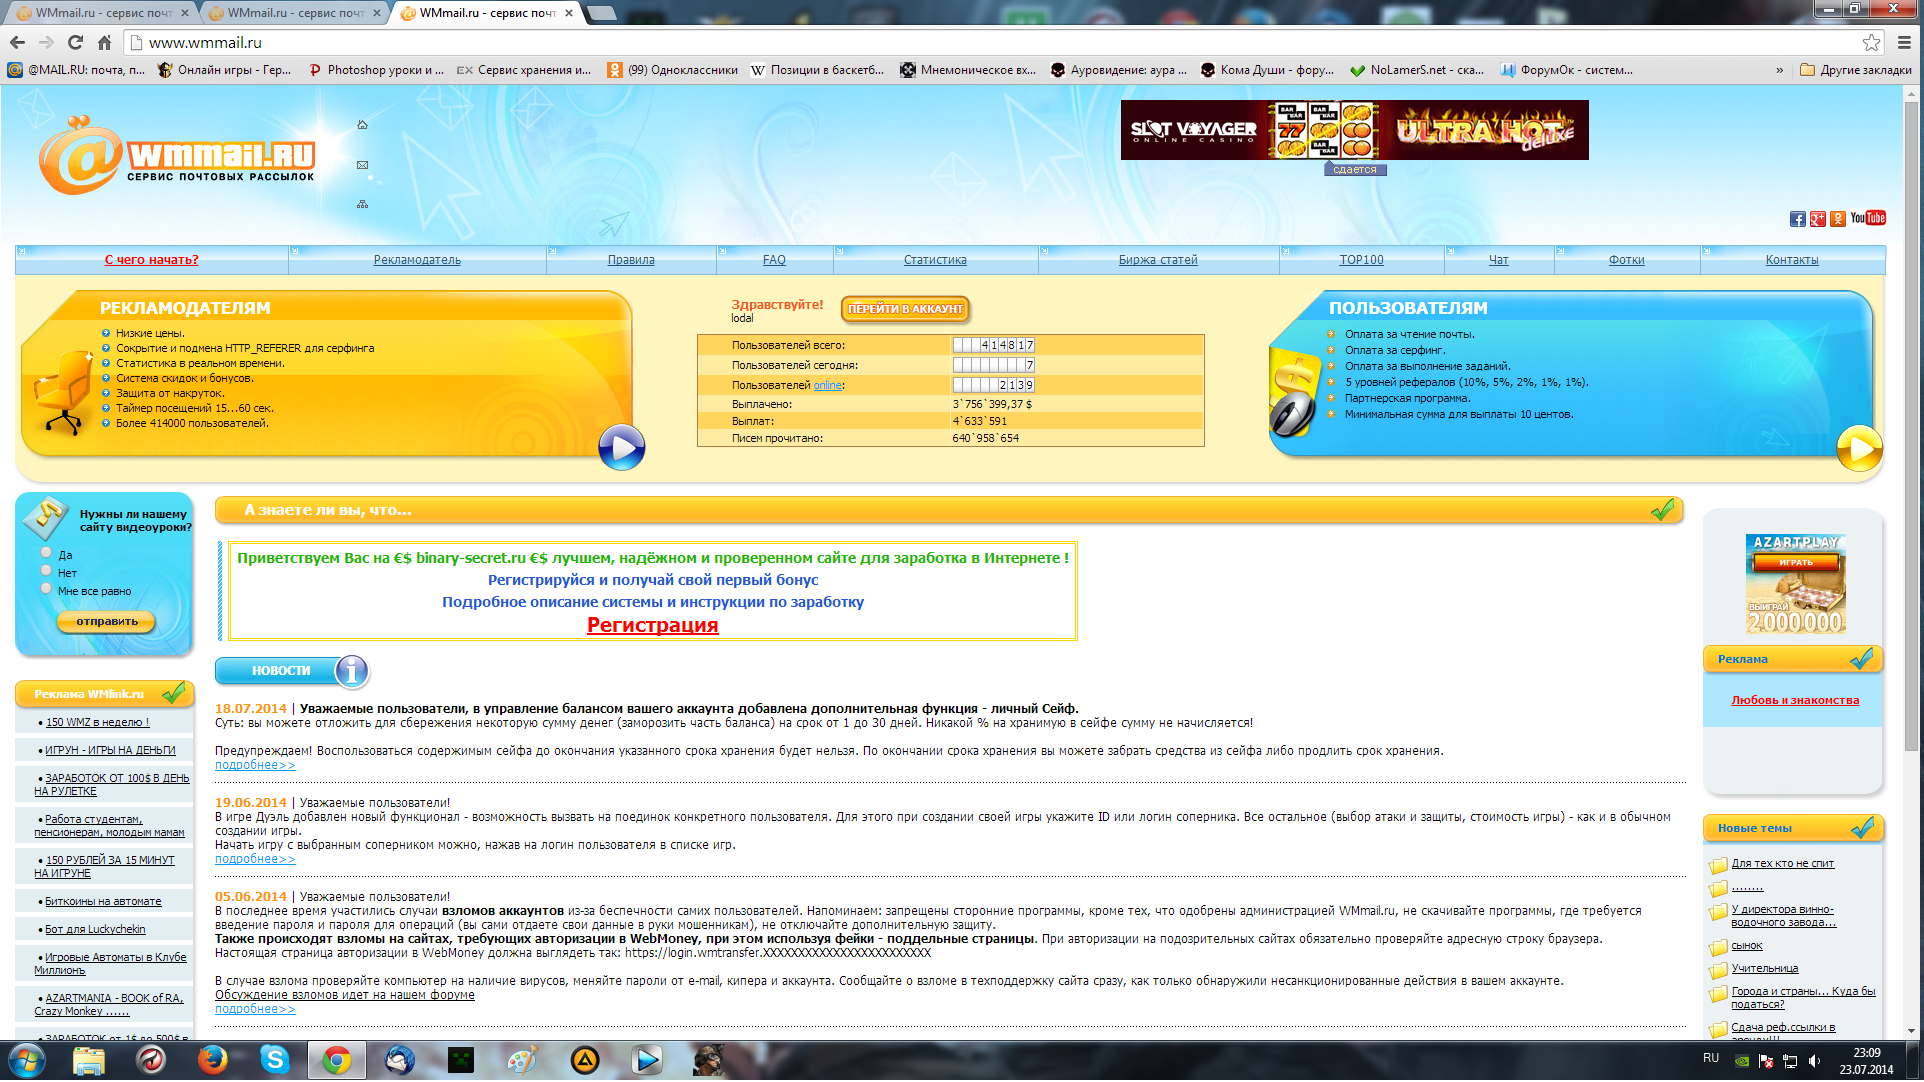The width and height of the screenshot is (1924, 1082).
Task: Open 'Другие закладки' bookmarks folder
Action: [x=1855, y=70]
